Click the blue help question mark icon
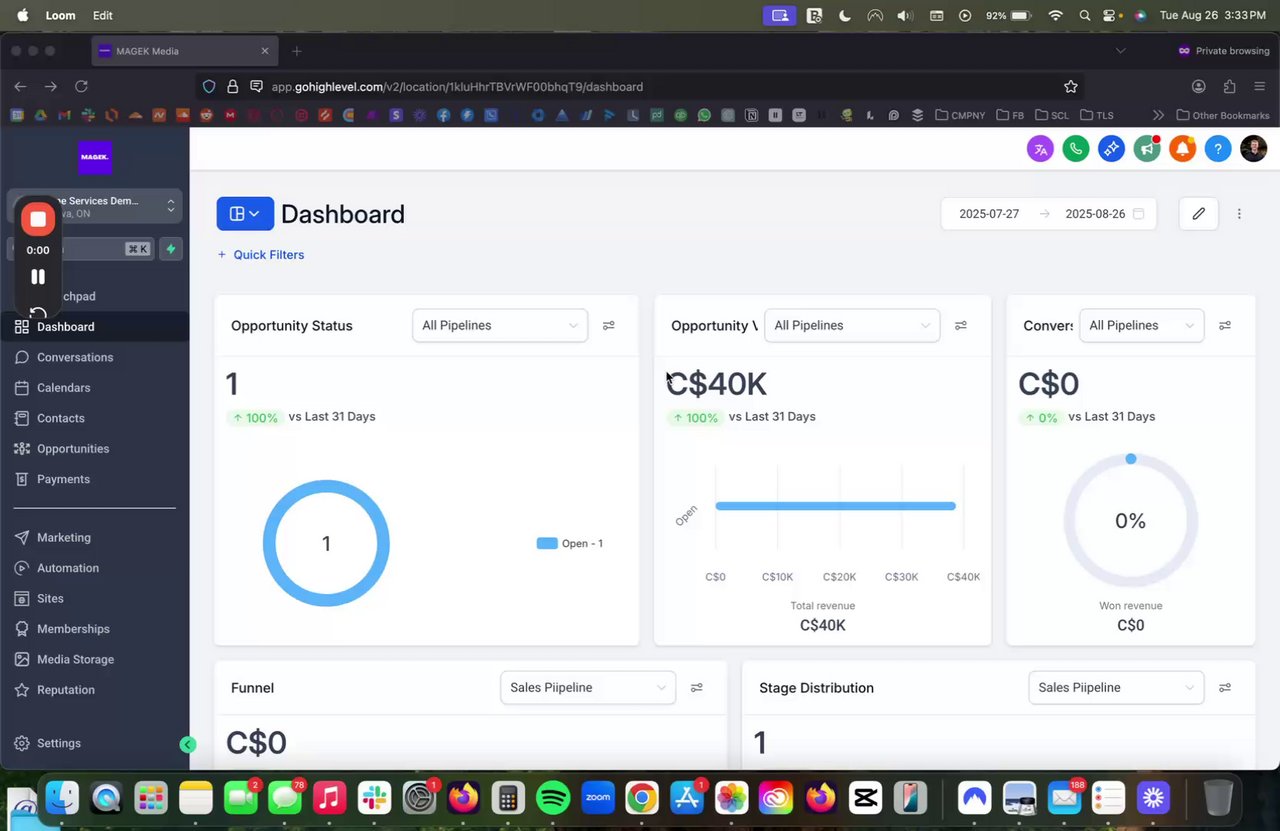The image size is (1280, 831). click(x=1217, y=149)
